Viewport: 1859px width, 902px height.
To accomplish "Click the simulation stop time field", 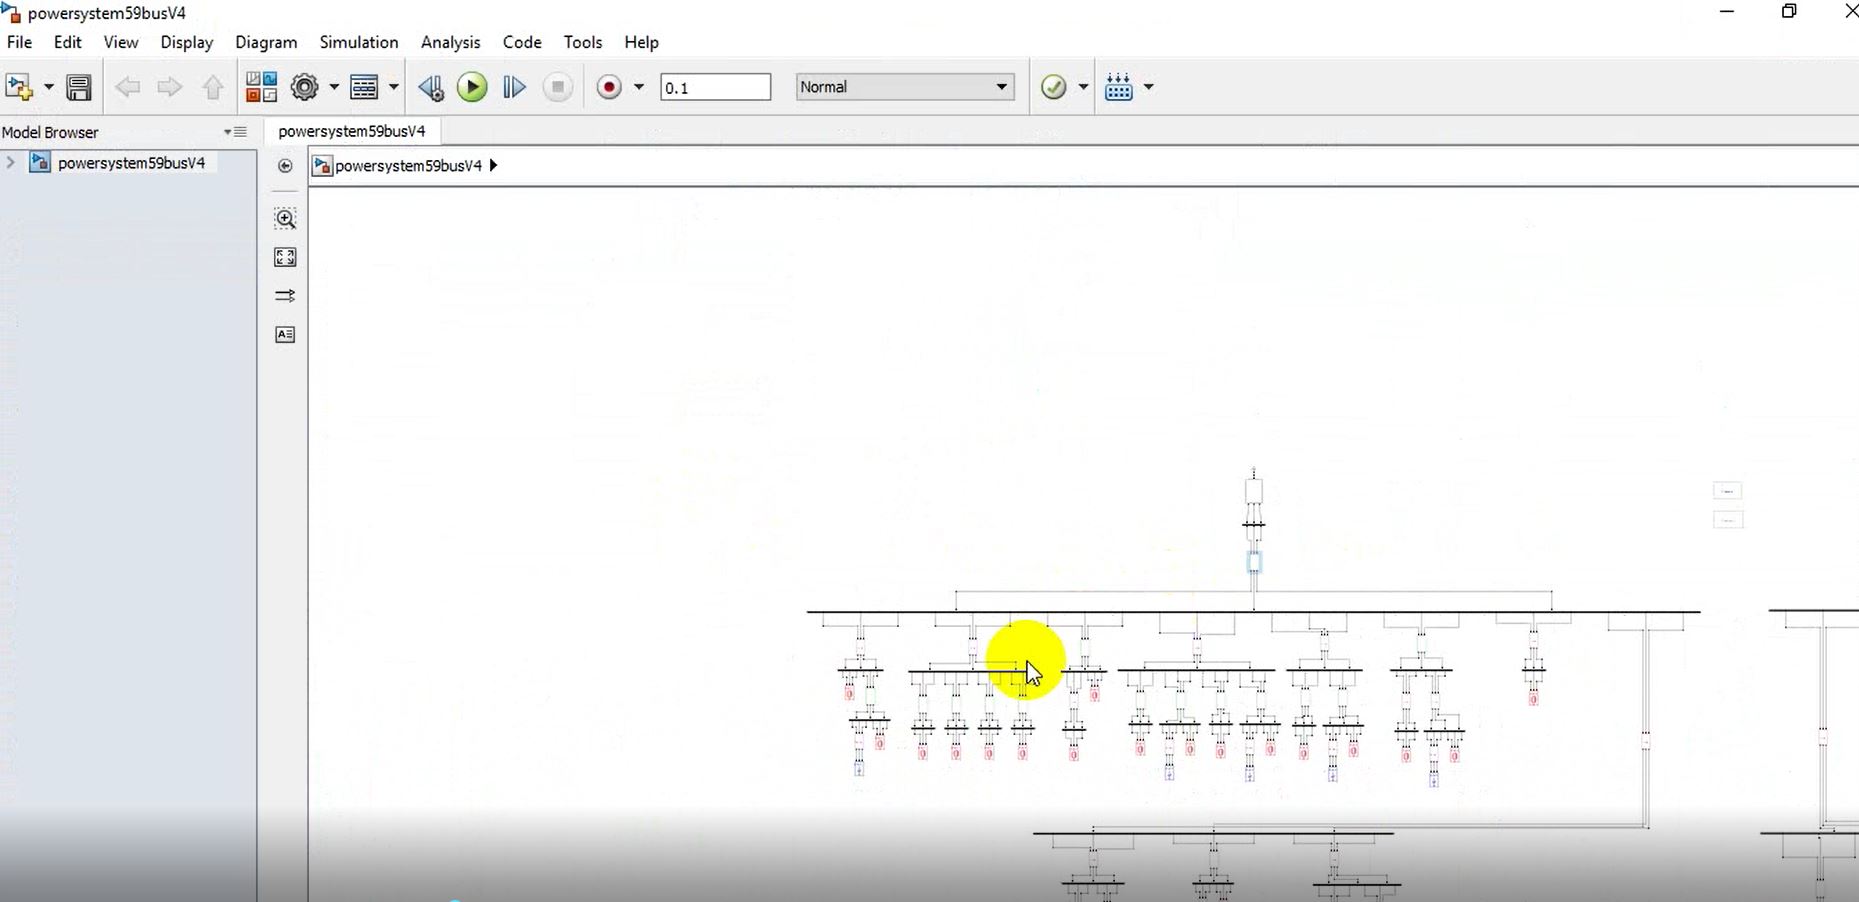I will tap(715, 87).
